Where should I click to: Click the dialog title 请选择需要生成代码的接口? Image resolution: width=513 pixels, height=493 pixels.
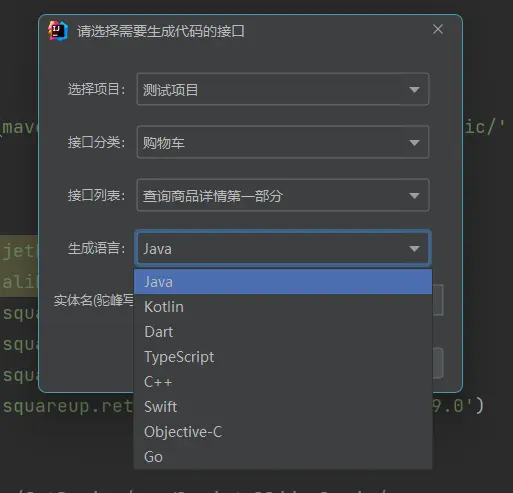point(161,31)
